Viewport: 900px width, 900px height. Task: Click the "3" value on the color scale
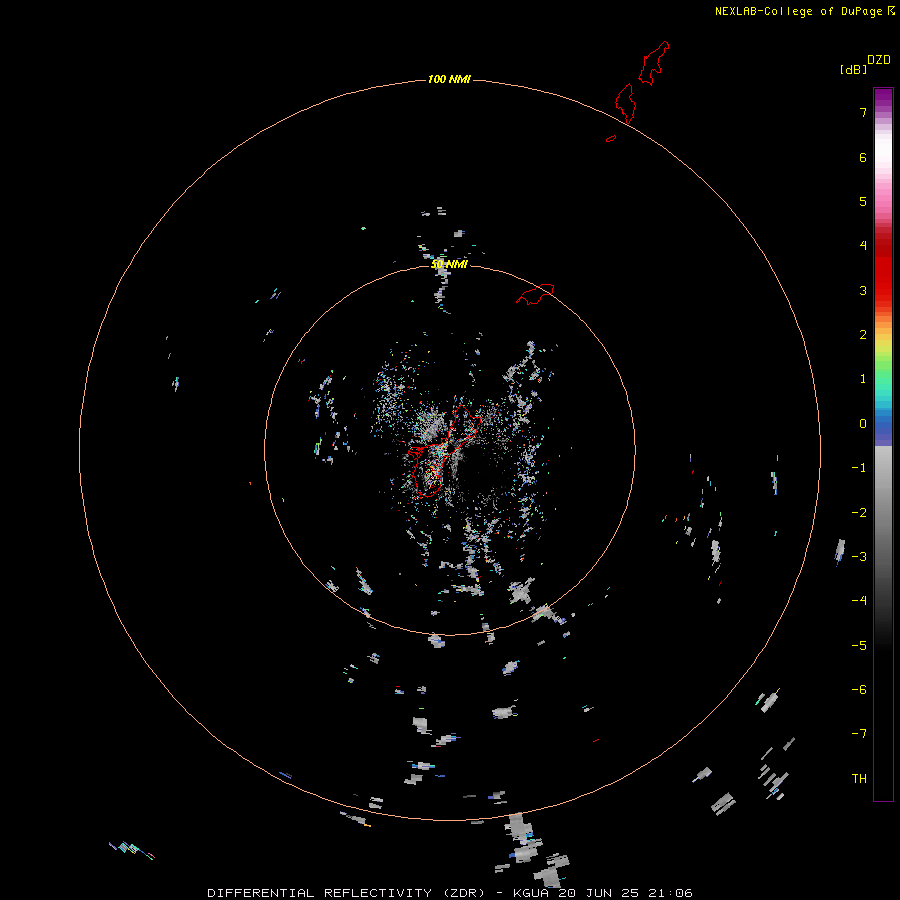click(x=863, y=290)
